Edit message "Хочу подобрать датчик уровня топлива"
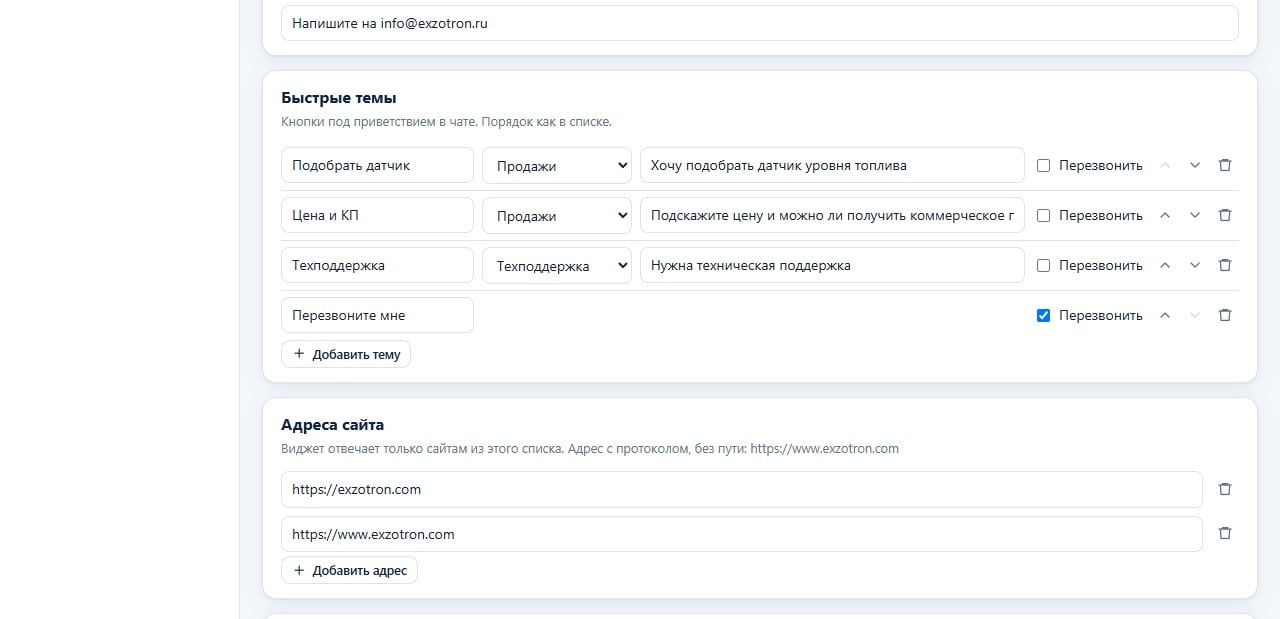 coord(832,165)
